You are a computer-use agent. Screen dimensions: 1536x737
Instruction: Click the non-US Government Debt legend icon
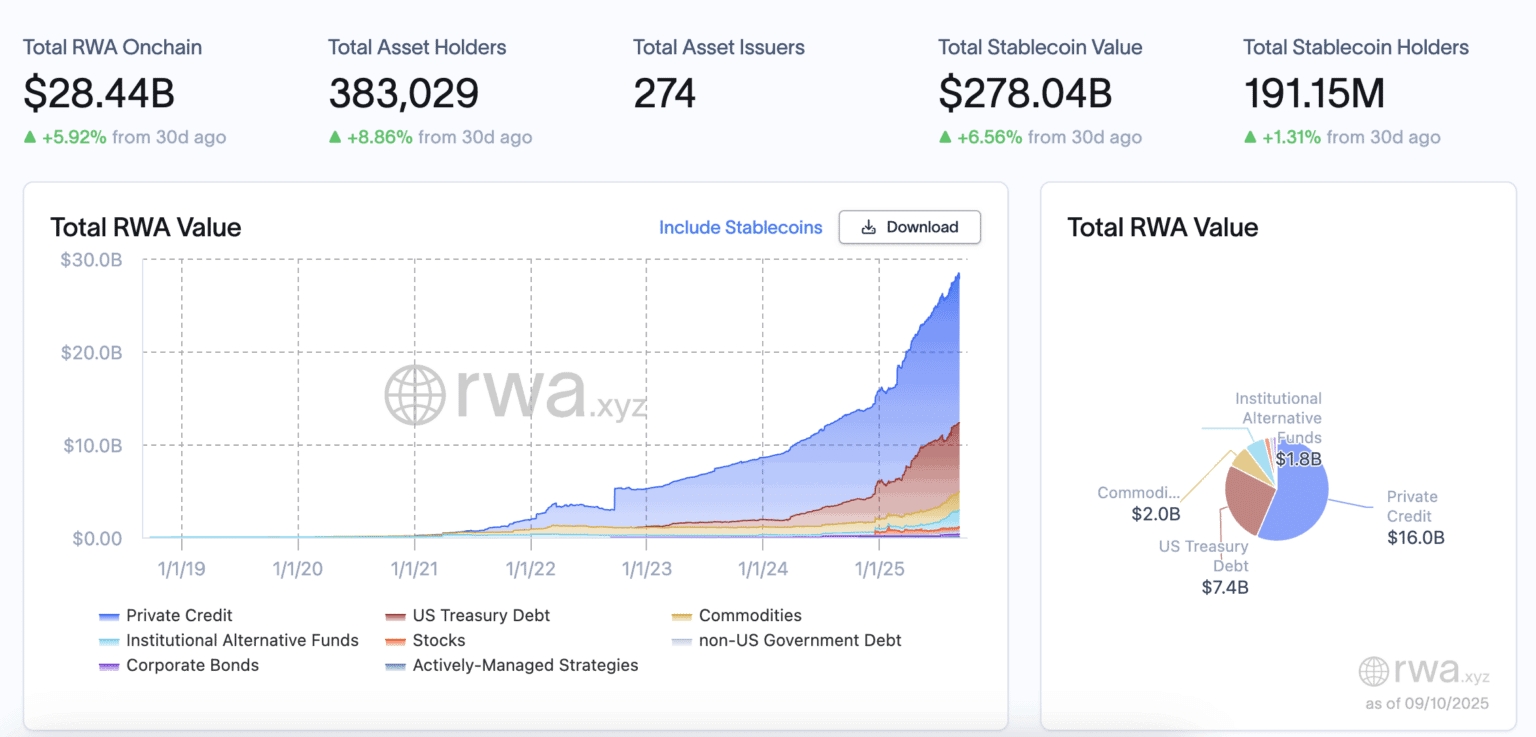coord(682,641)
